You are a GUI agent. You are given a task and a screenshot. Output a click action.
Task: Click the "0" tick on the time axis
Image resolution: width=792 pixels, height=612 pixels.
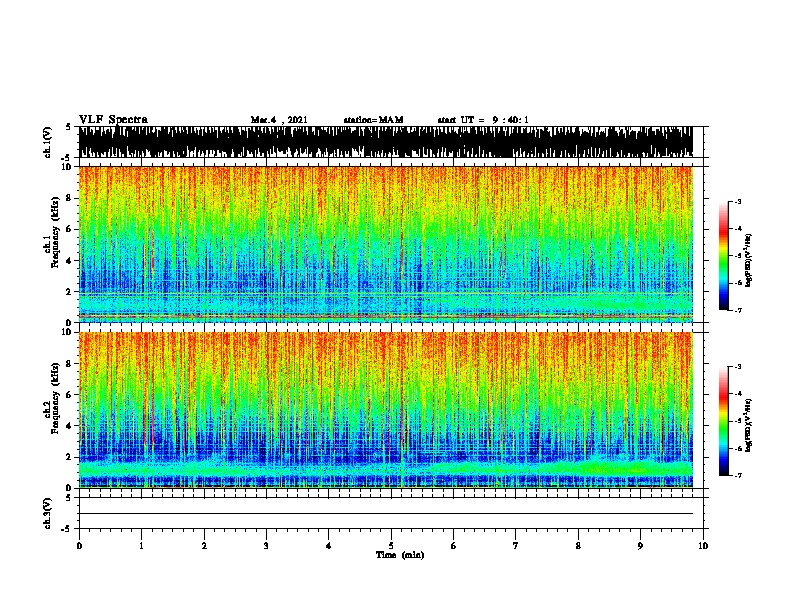(x=79, y=546)
